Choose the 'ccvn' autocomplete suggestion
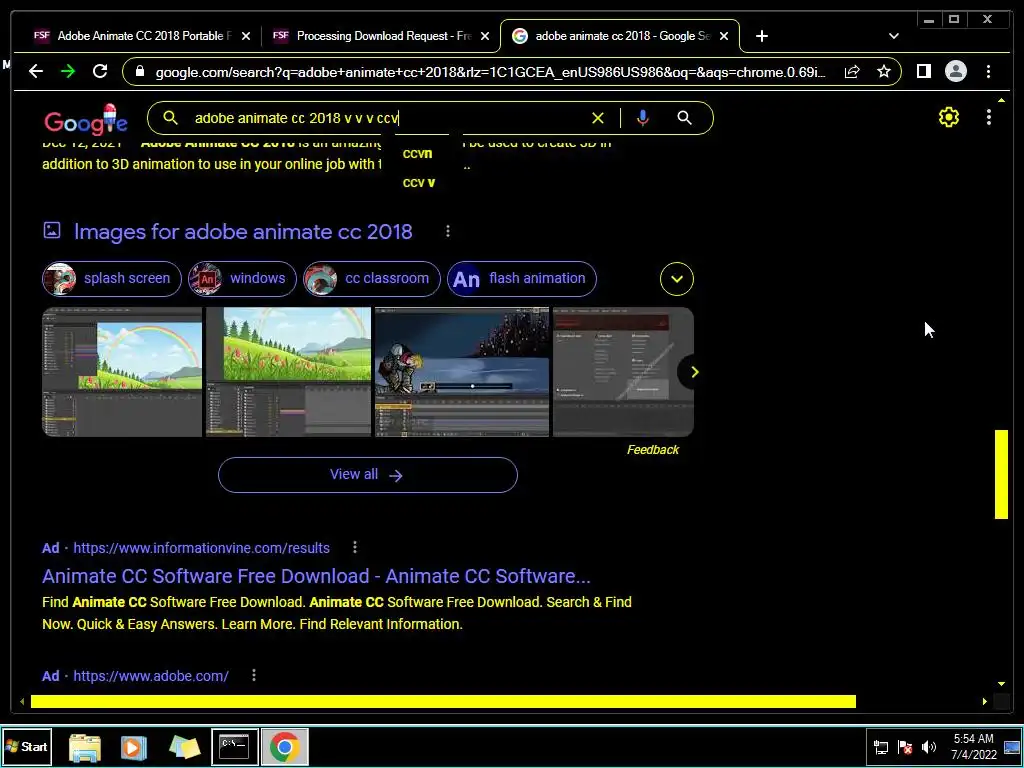1024x768 pixels. point(417,153)
